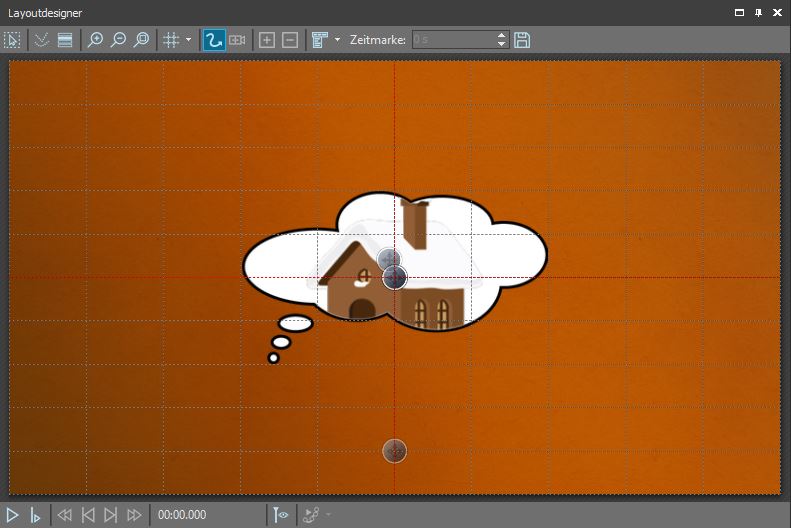Toggle the camera pan mode button
The height and width of the screenshot is (528, 791).
237,40
